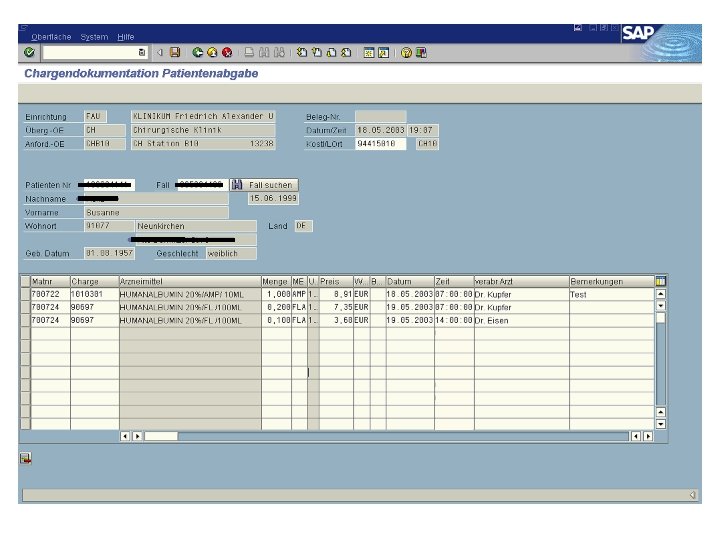Click the Arzneimittel column header
Screen dimensions: 720x540
[x=190, y=281]
